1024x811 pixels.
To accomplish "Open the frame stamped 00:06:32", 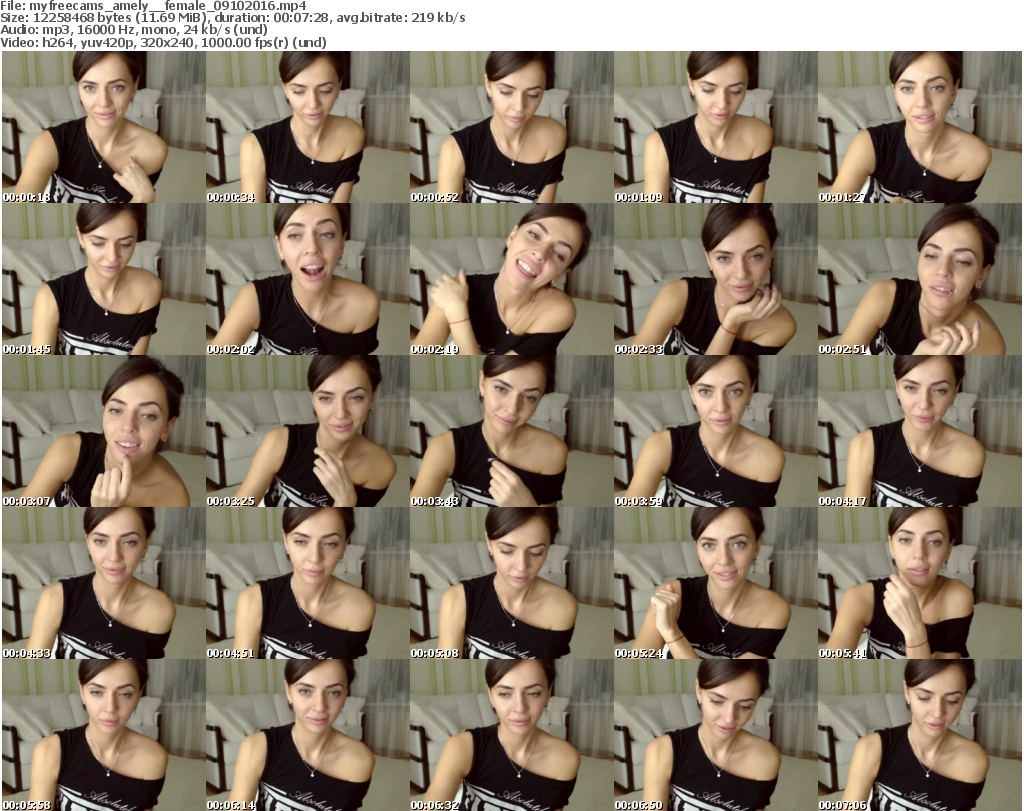I will tap(511, 735).
